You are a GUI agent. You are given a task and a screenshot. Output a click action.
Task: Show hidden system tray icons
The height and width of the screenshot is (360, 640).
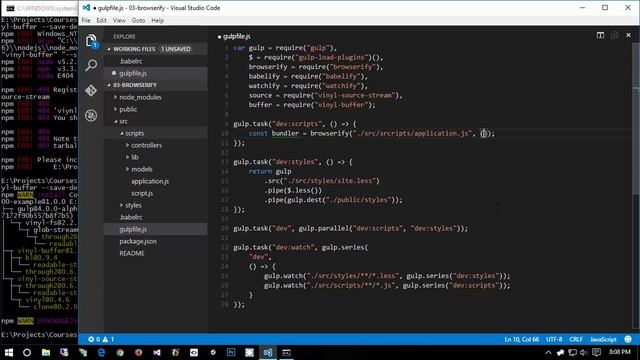[x=548, y=353]
